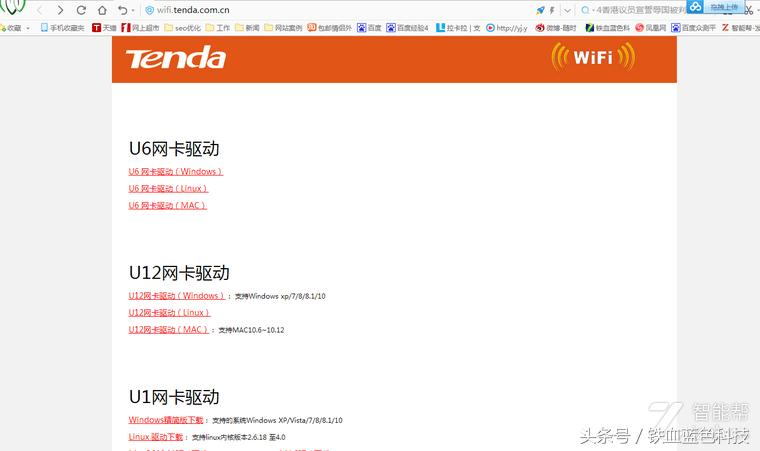This screenshot has height=451, width=760.
Task: Open the http://yj.y bookmark
Action: click(507, 28)
